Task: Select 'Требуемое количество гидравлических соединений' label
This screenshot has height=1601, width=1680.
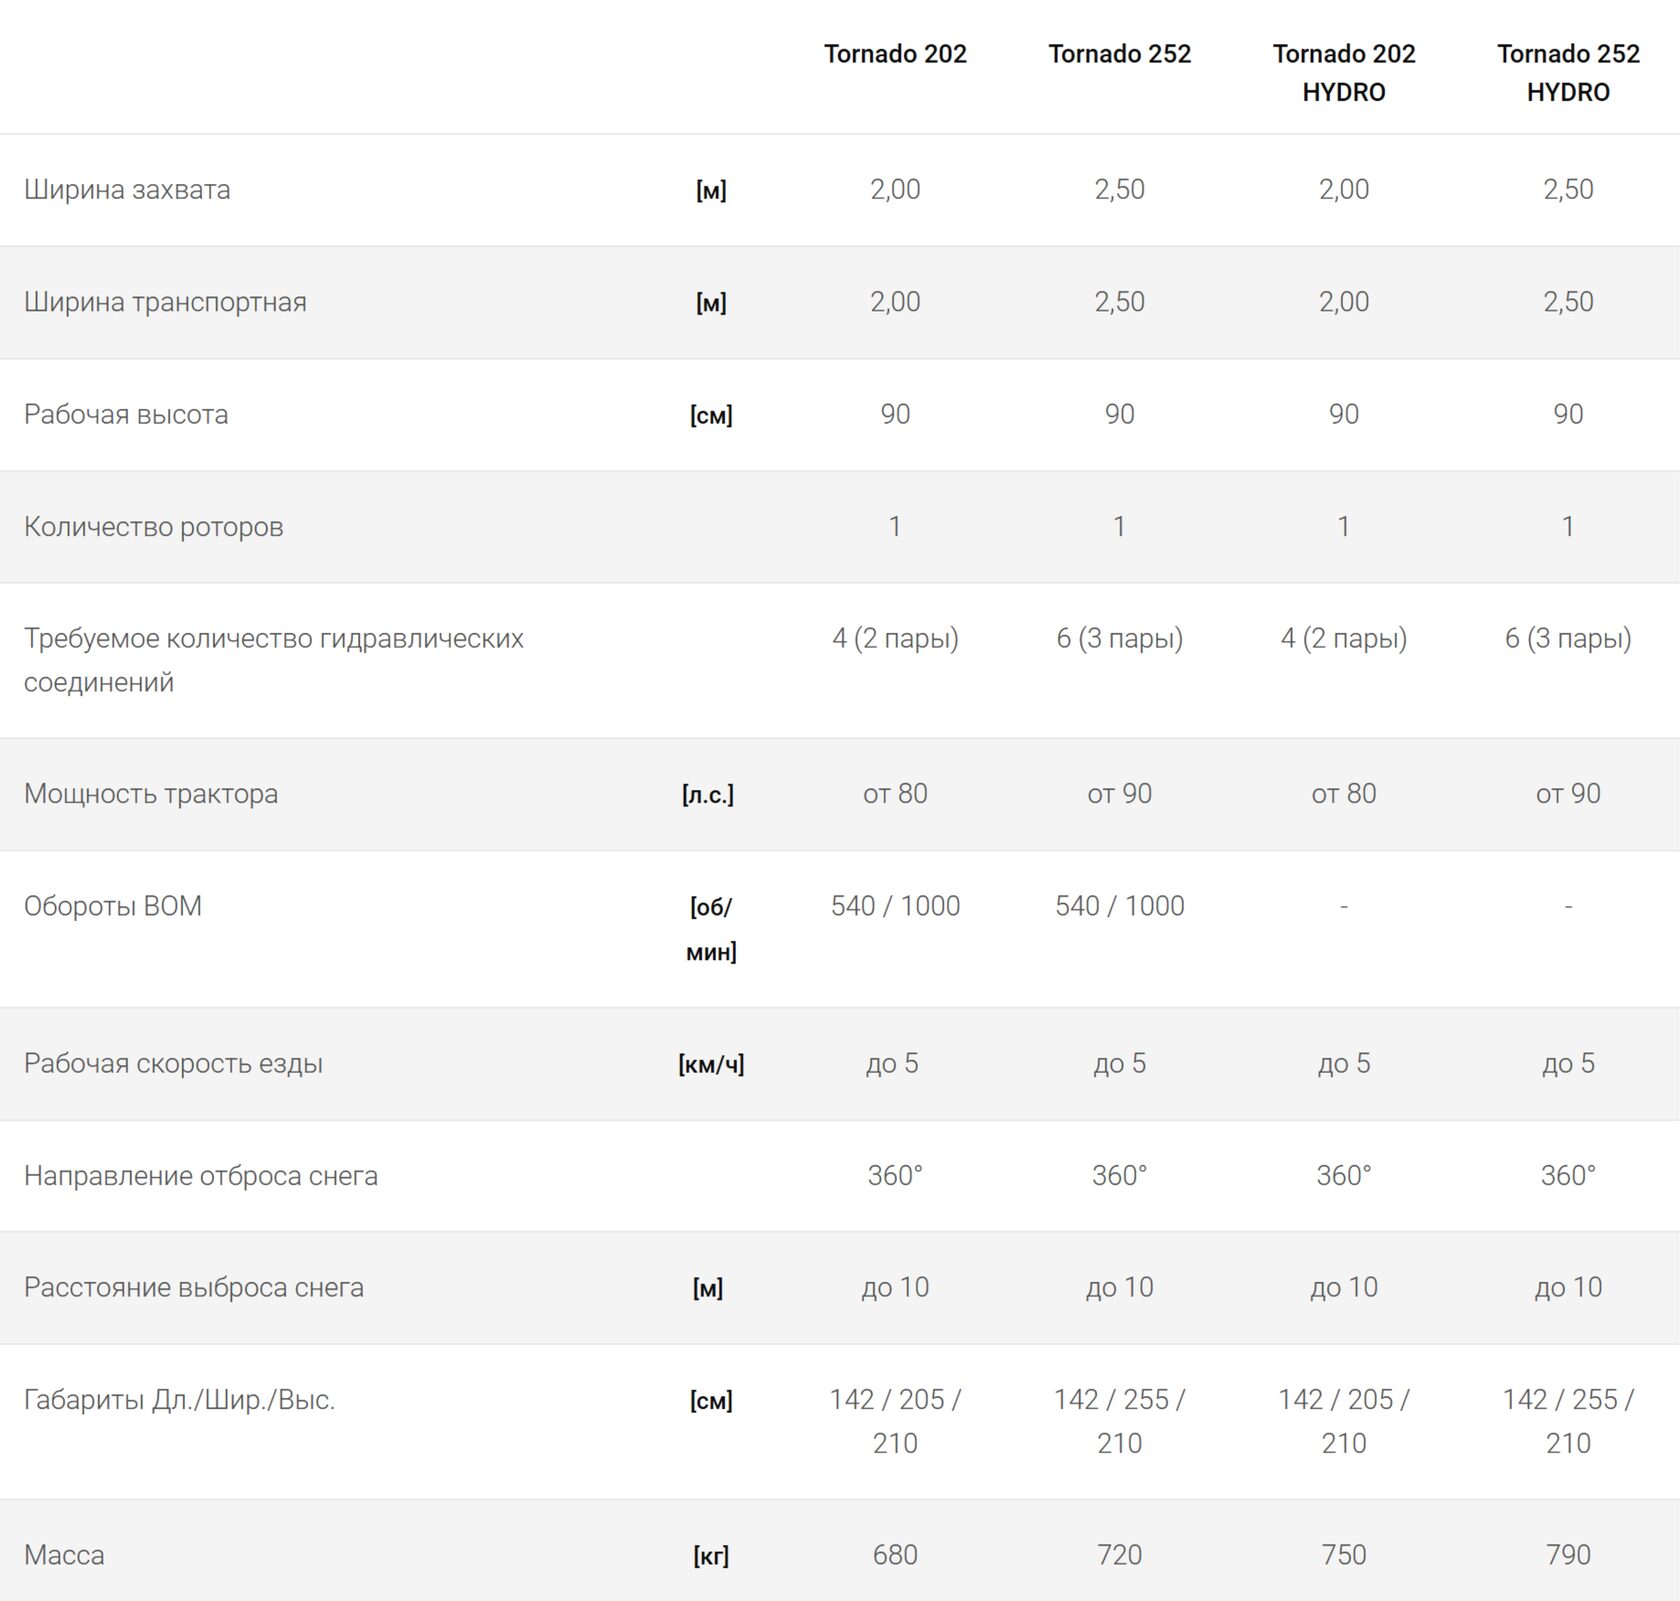Action: [273, 660]
